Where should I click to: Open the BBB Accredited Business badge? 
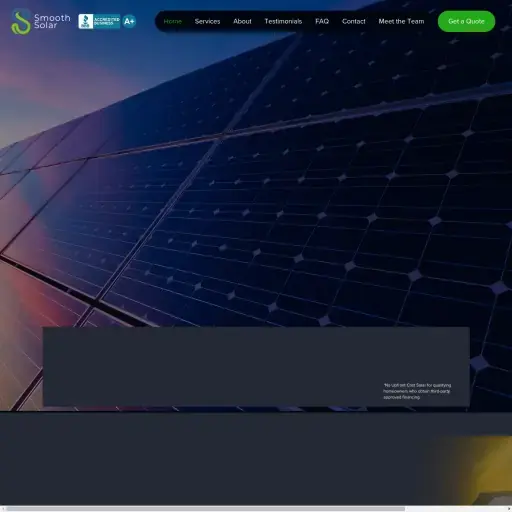point(99,21)
